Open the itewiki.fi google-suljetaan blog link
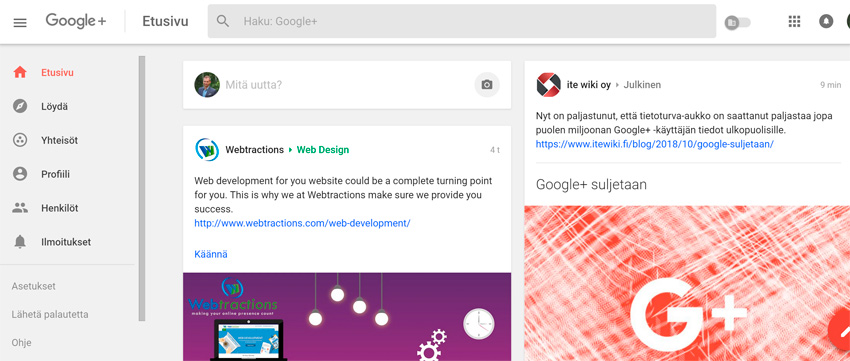The image size is (850, 361). (655, 144)
